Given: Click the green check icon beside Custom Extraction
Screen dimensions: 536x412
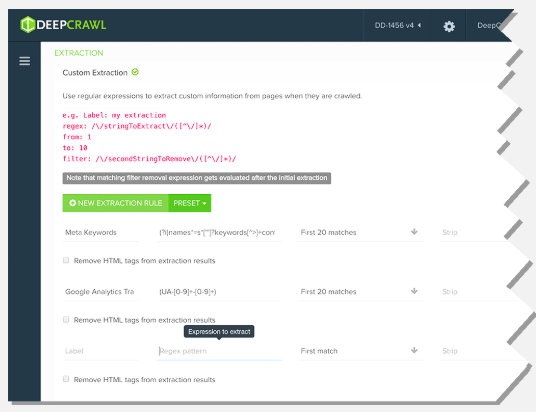Looking at the screenshot, I should pyautogui.click(x=135, y=72).
